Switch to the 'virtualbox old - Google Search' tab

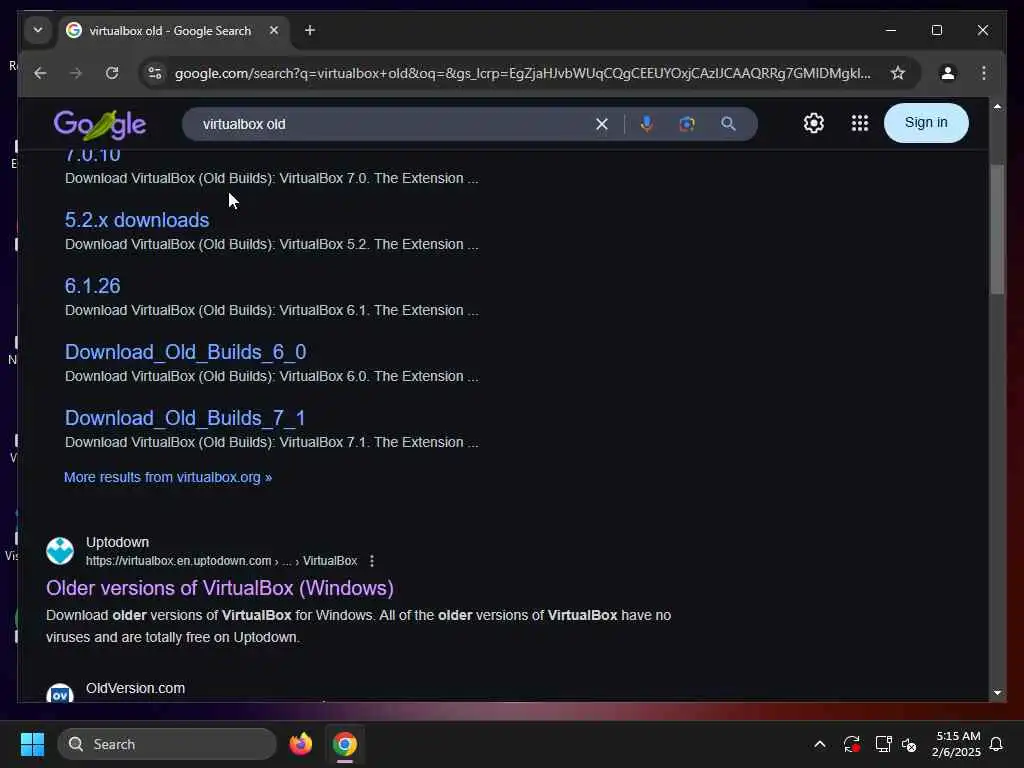click(170, 31)
